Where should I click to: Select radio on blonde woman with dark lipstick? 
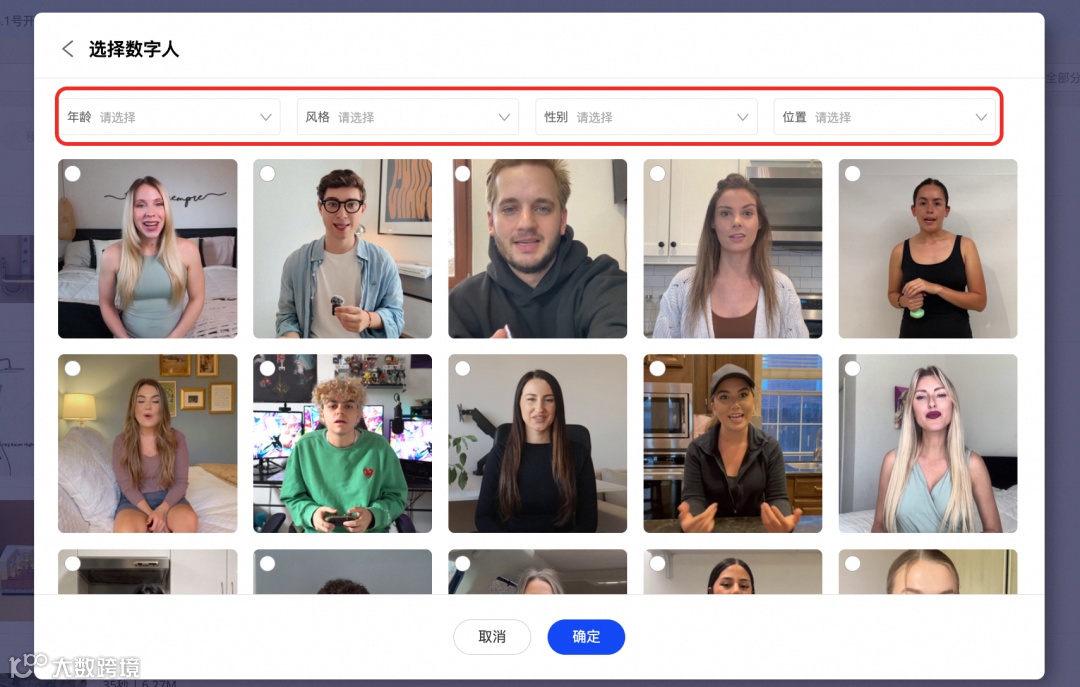(x=853, y=369)
